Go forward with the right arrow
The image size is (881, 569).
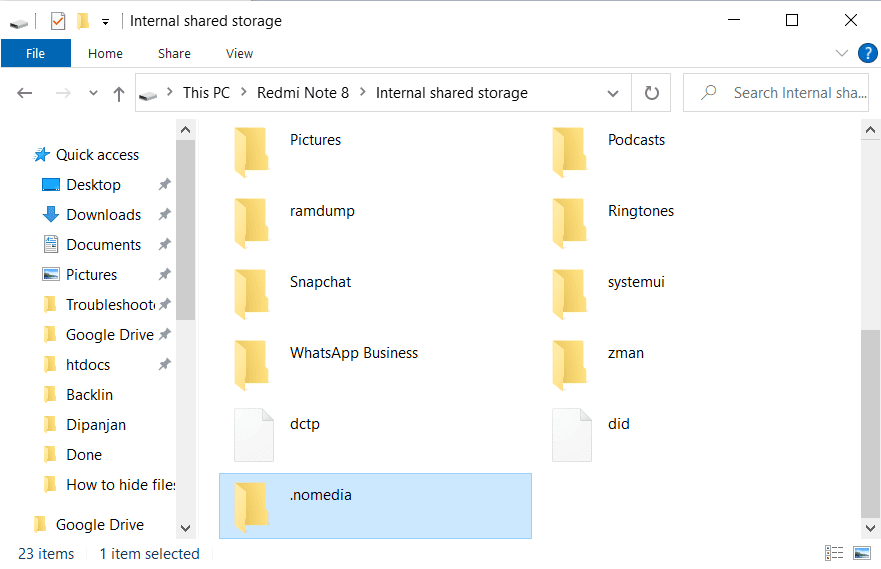tap(63, 93)
